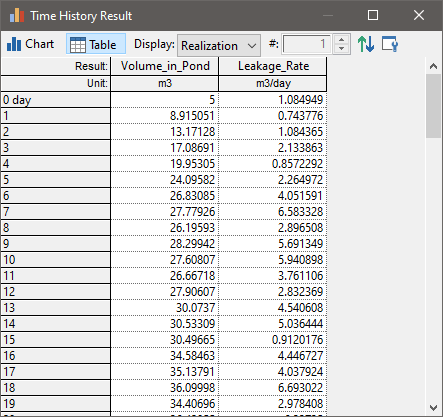Select the Table view button

tap(96, 44)
